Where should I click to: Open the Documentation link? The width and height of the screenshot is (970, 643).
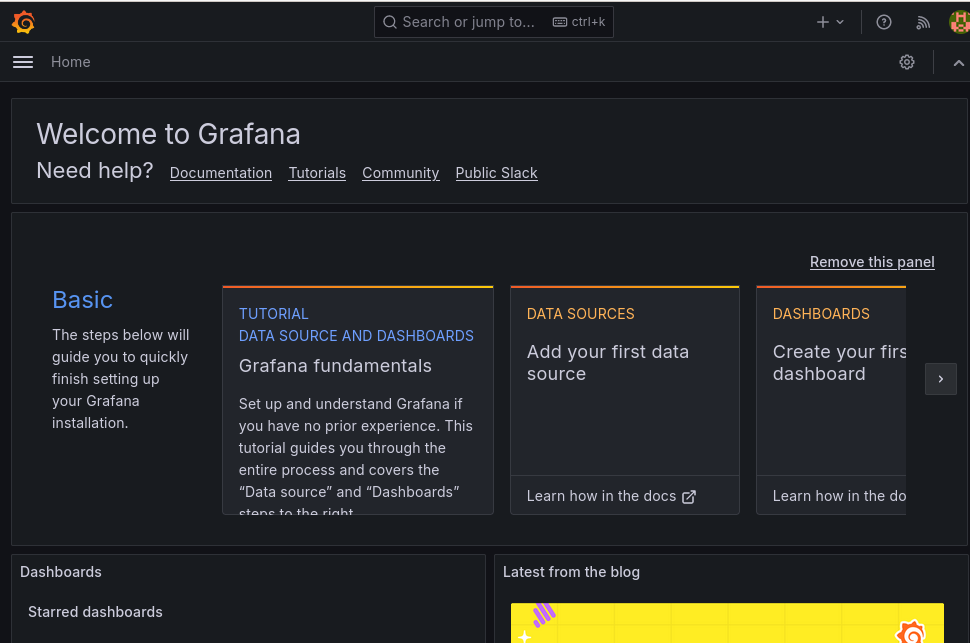pyautogui.click(x=221, y=173)
